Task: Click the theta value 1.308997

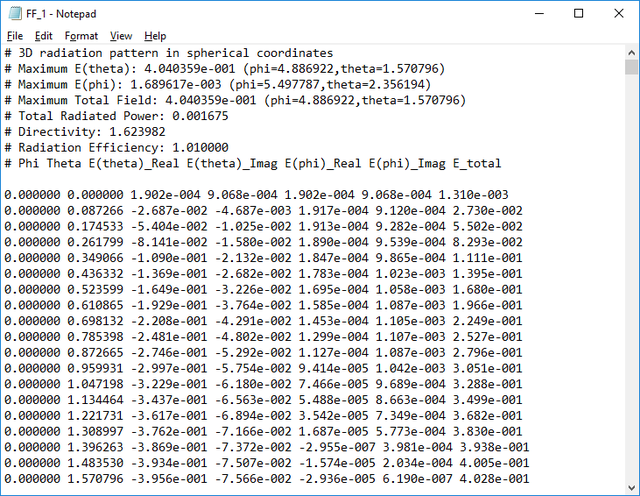Action: (95, 431)
